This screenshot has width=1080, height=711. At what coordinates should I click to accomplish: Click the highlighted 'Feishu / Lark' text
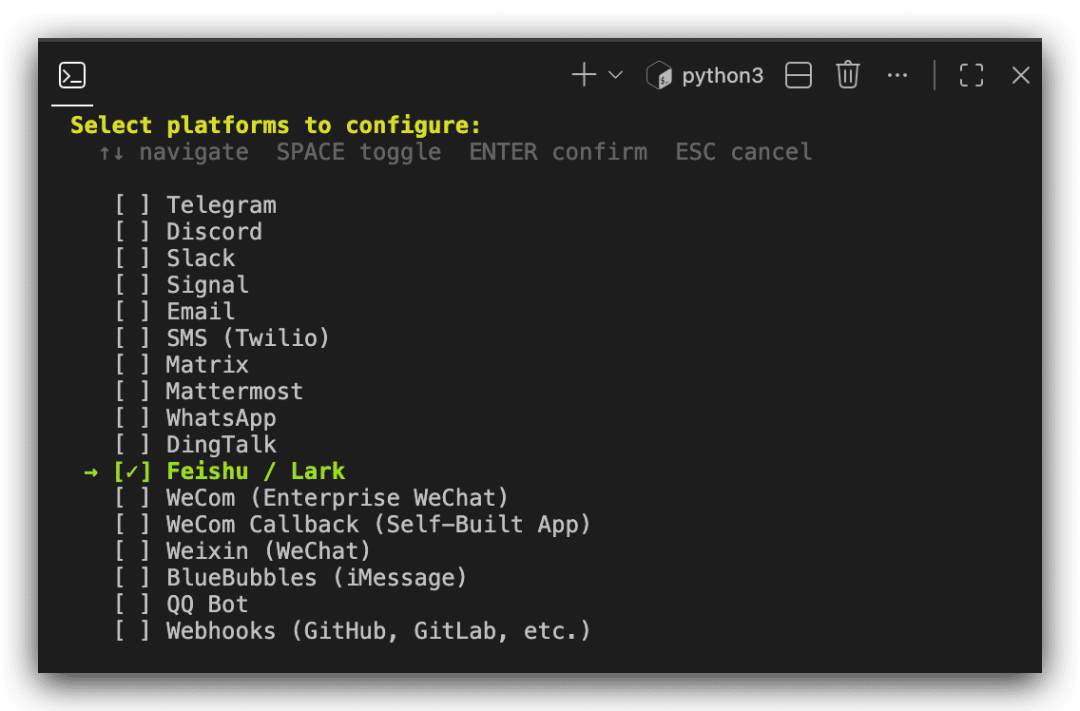coord(256,471)
